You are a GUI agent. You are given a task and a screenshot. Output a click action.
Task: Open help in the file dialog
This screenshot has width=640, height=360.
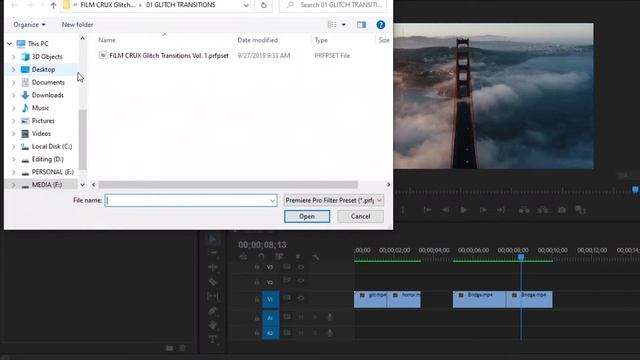point(380,25)
